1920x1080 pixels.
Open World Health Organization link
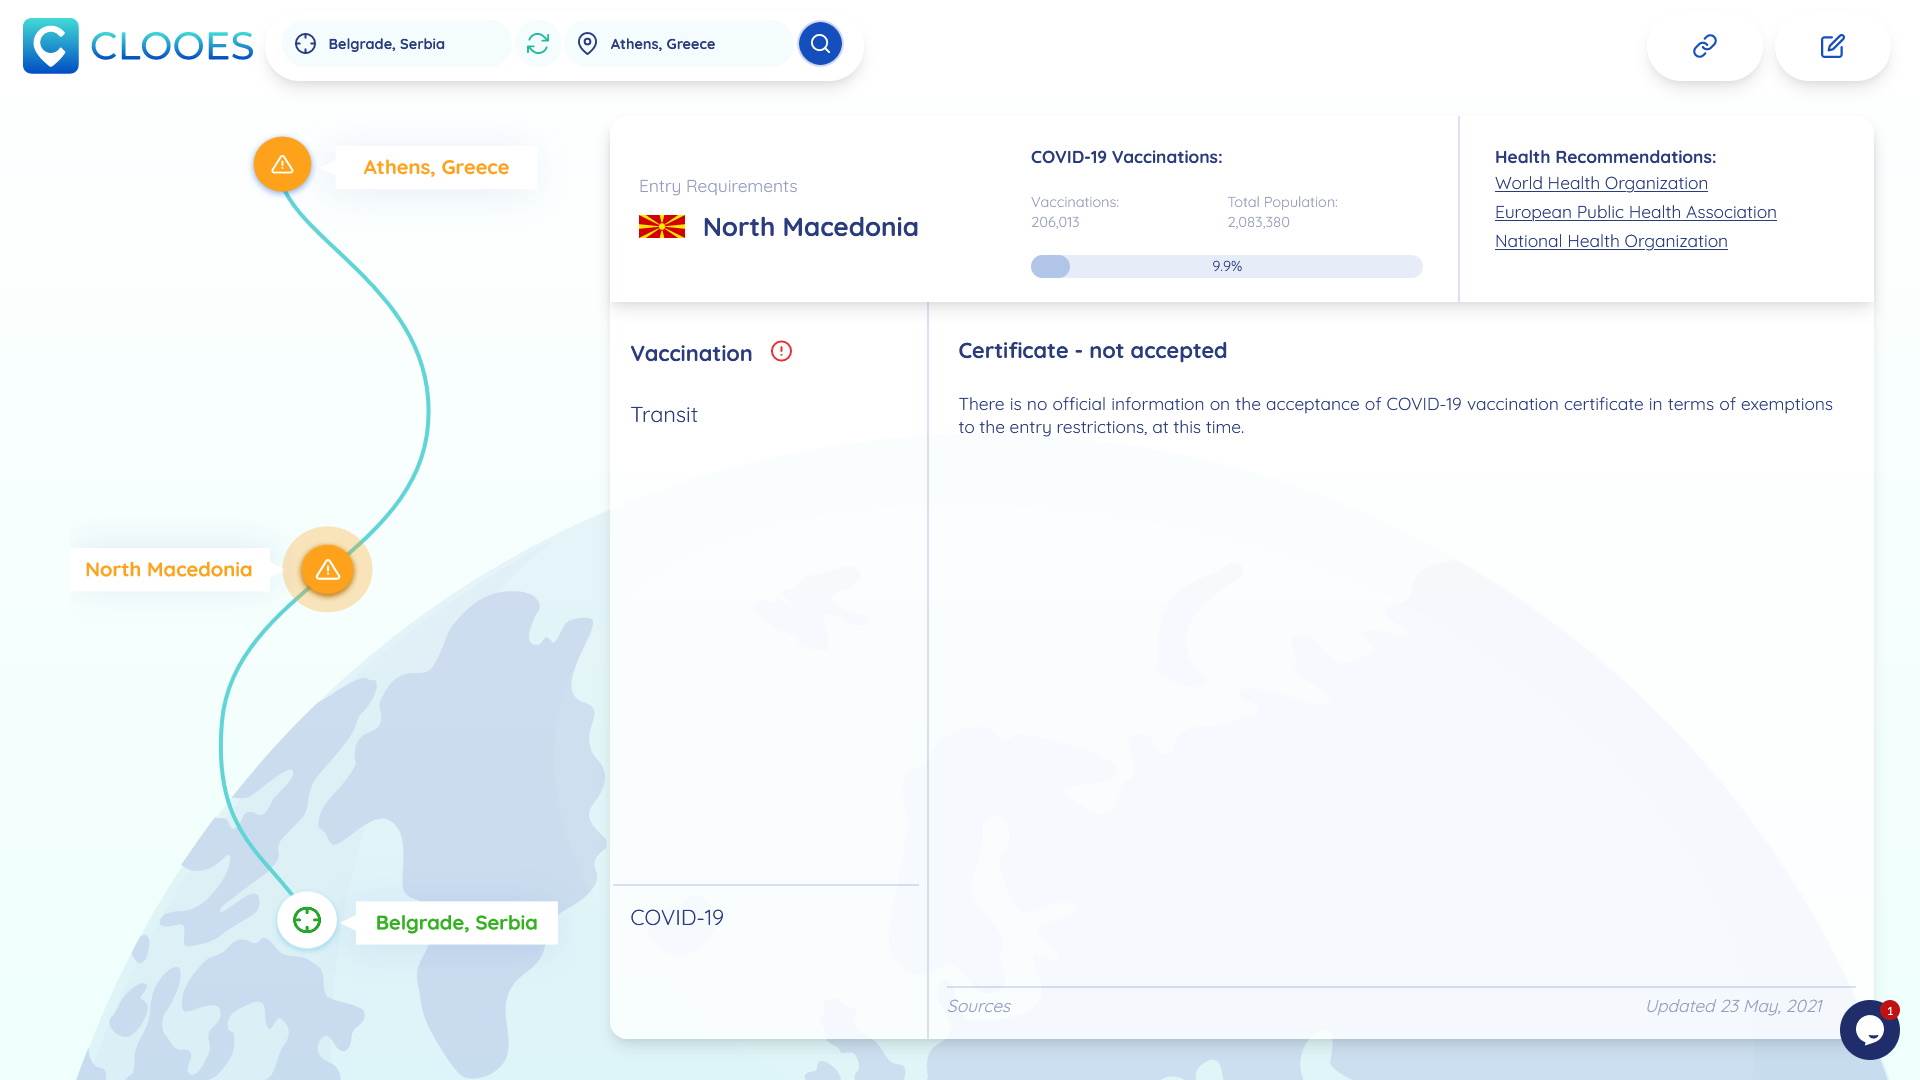tap(1601, 183)
